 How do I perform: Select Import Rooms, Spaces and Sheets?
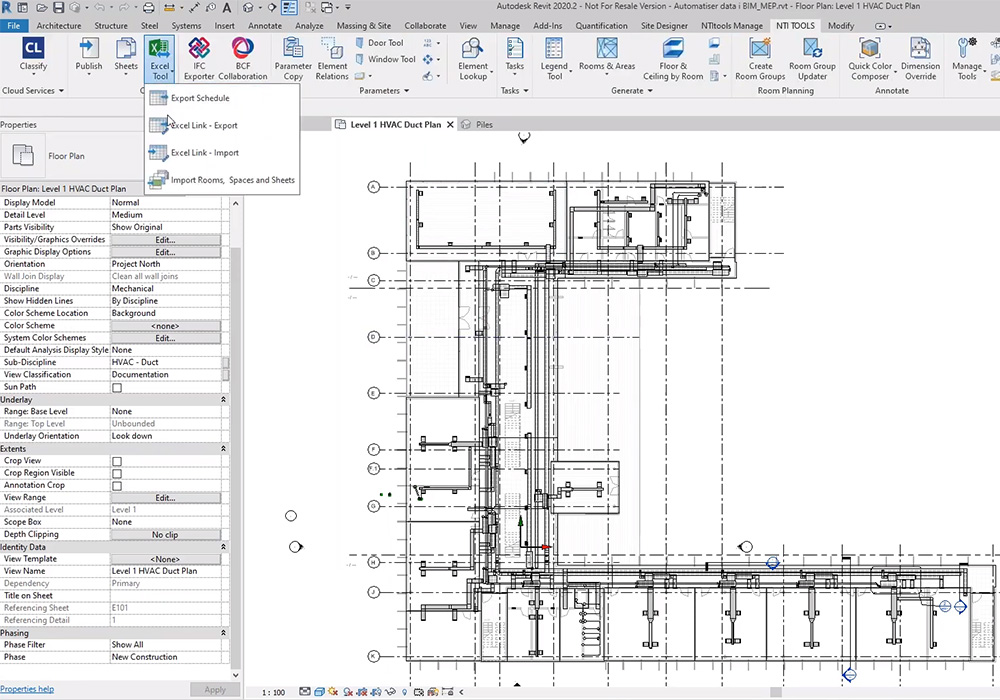[221, 180]
